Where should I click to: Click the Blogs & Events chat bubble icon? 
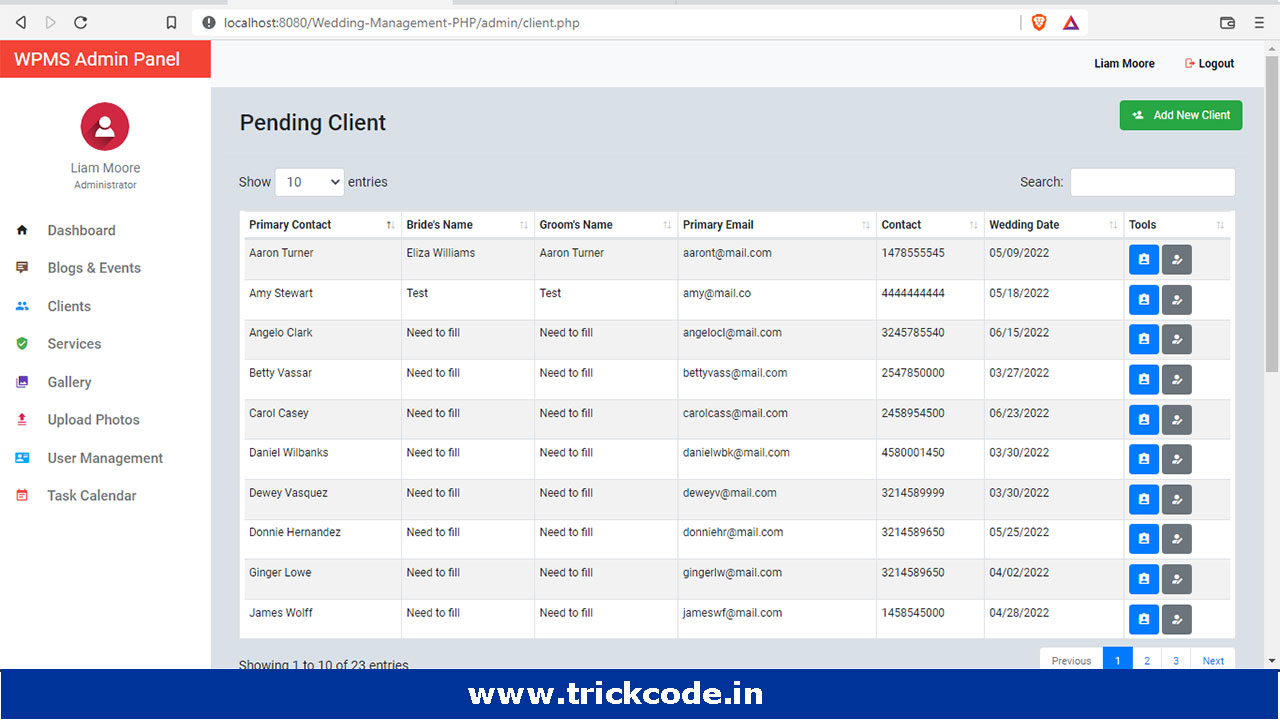[x=22, y=267]
